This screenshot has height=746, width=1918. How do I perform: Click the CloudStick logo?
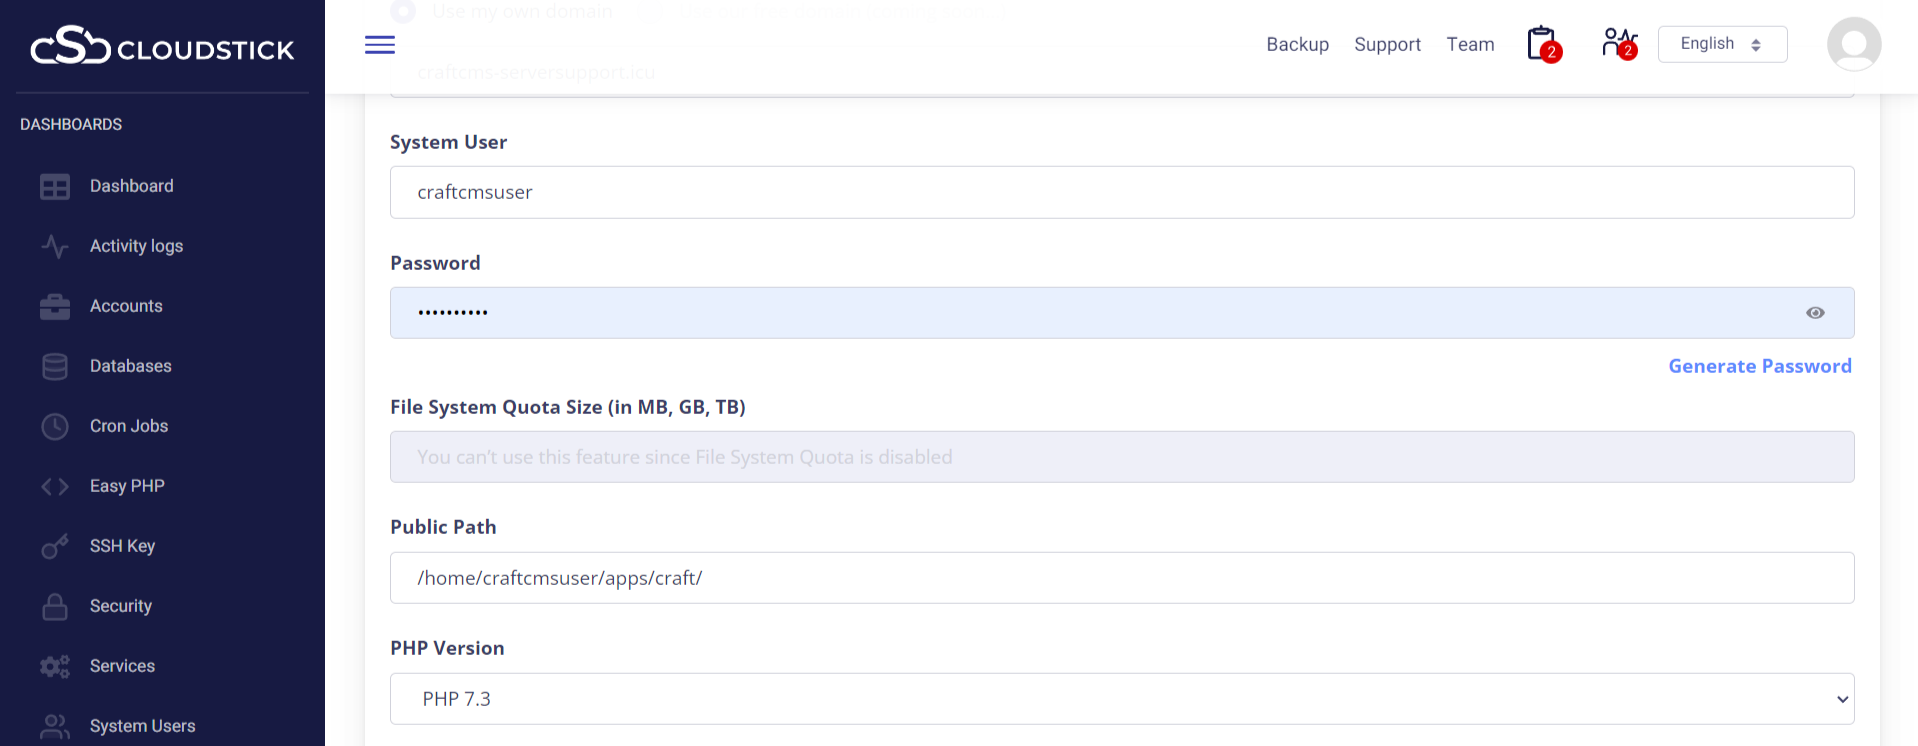tap(162, 47)
